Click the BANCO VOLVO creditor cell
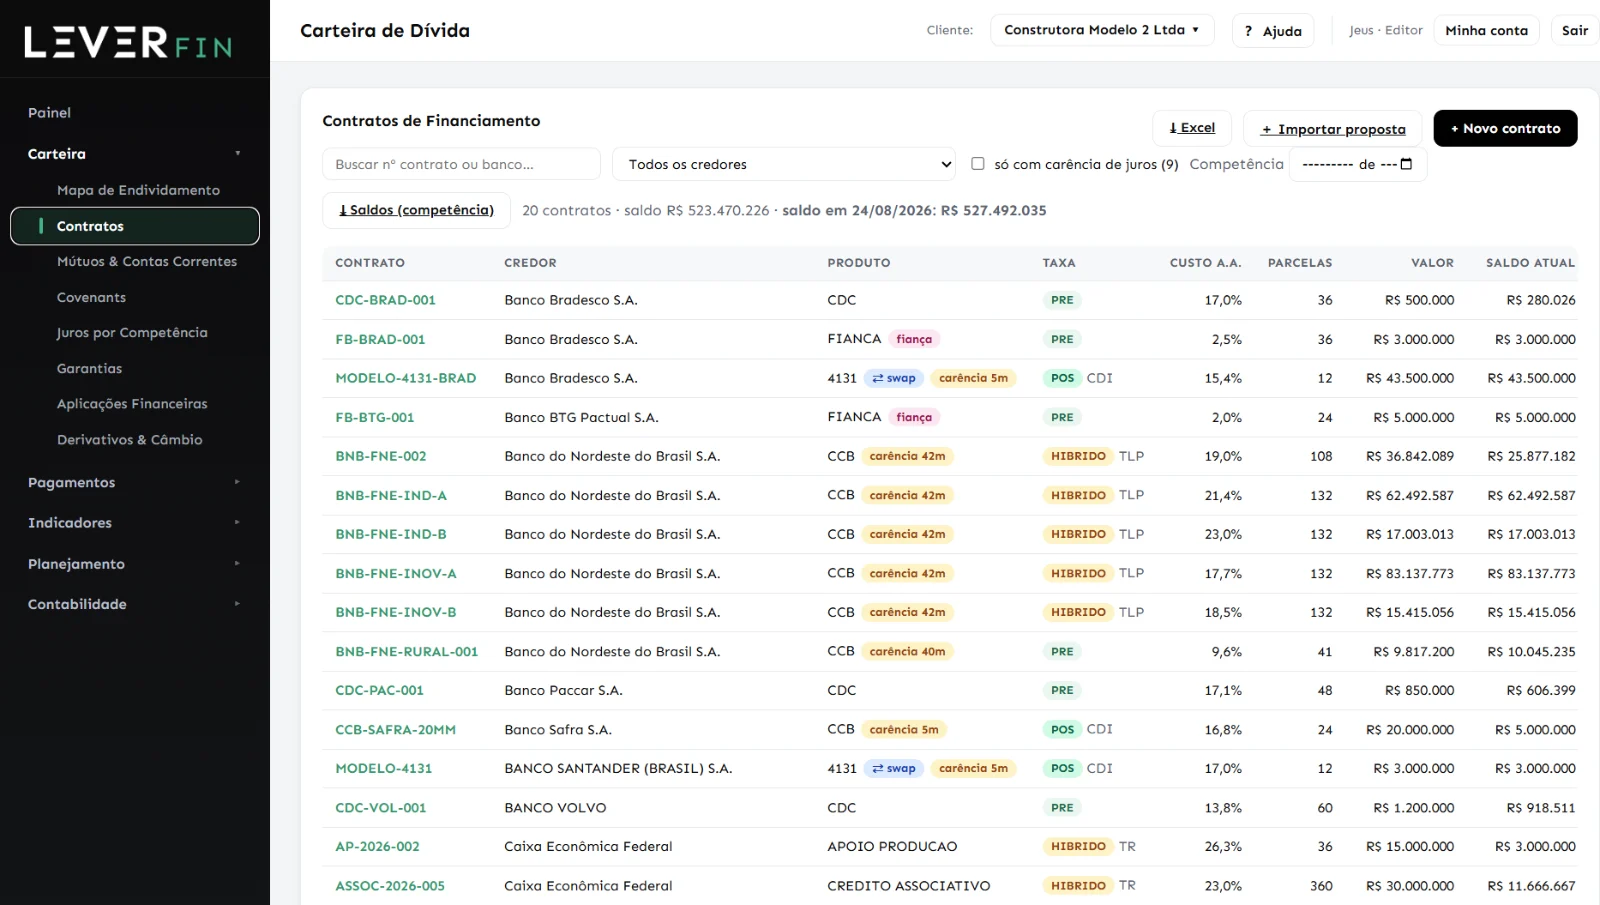The image size is (1600, 905). (x=555, y=808)
